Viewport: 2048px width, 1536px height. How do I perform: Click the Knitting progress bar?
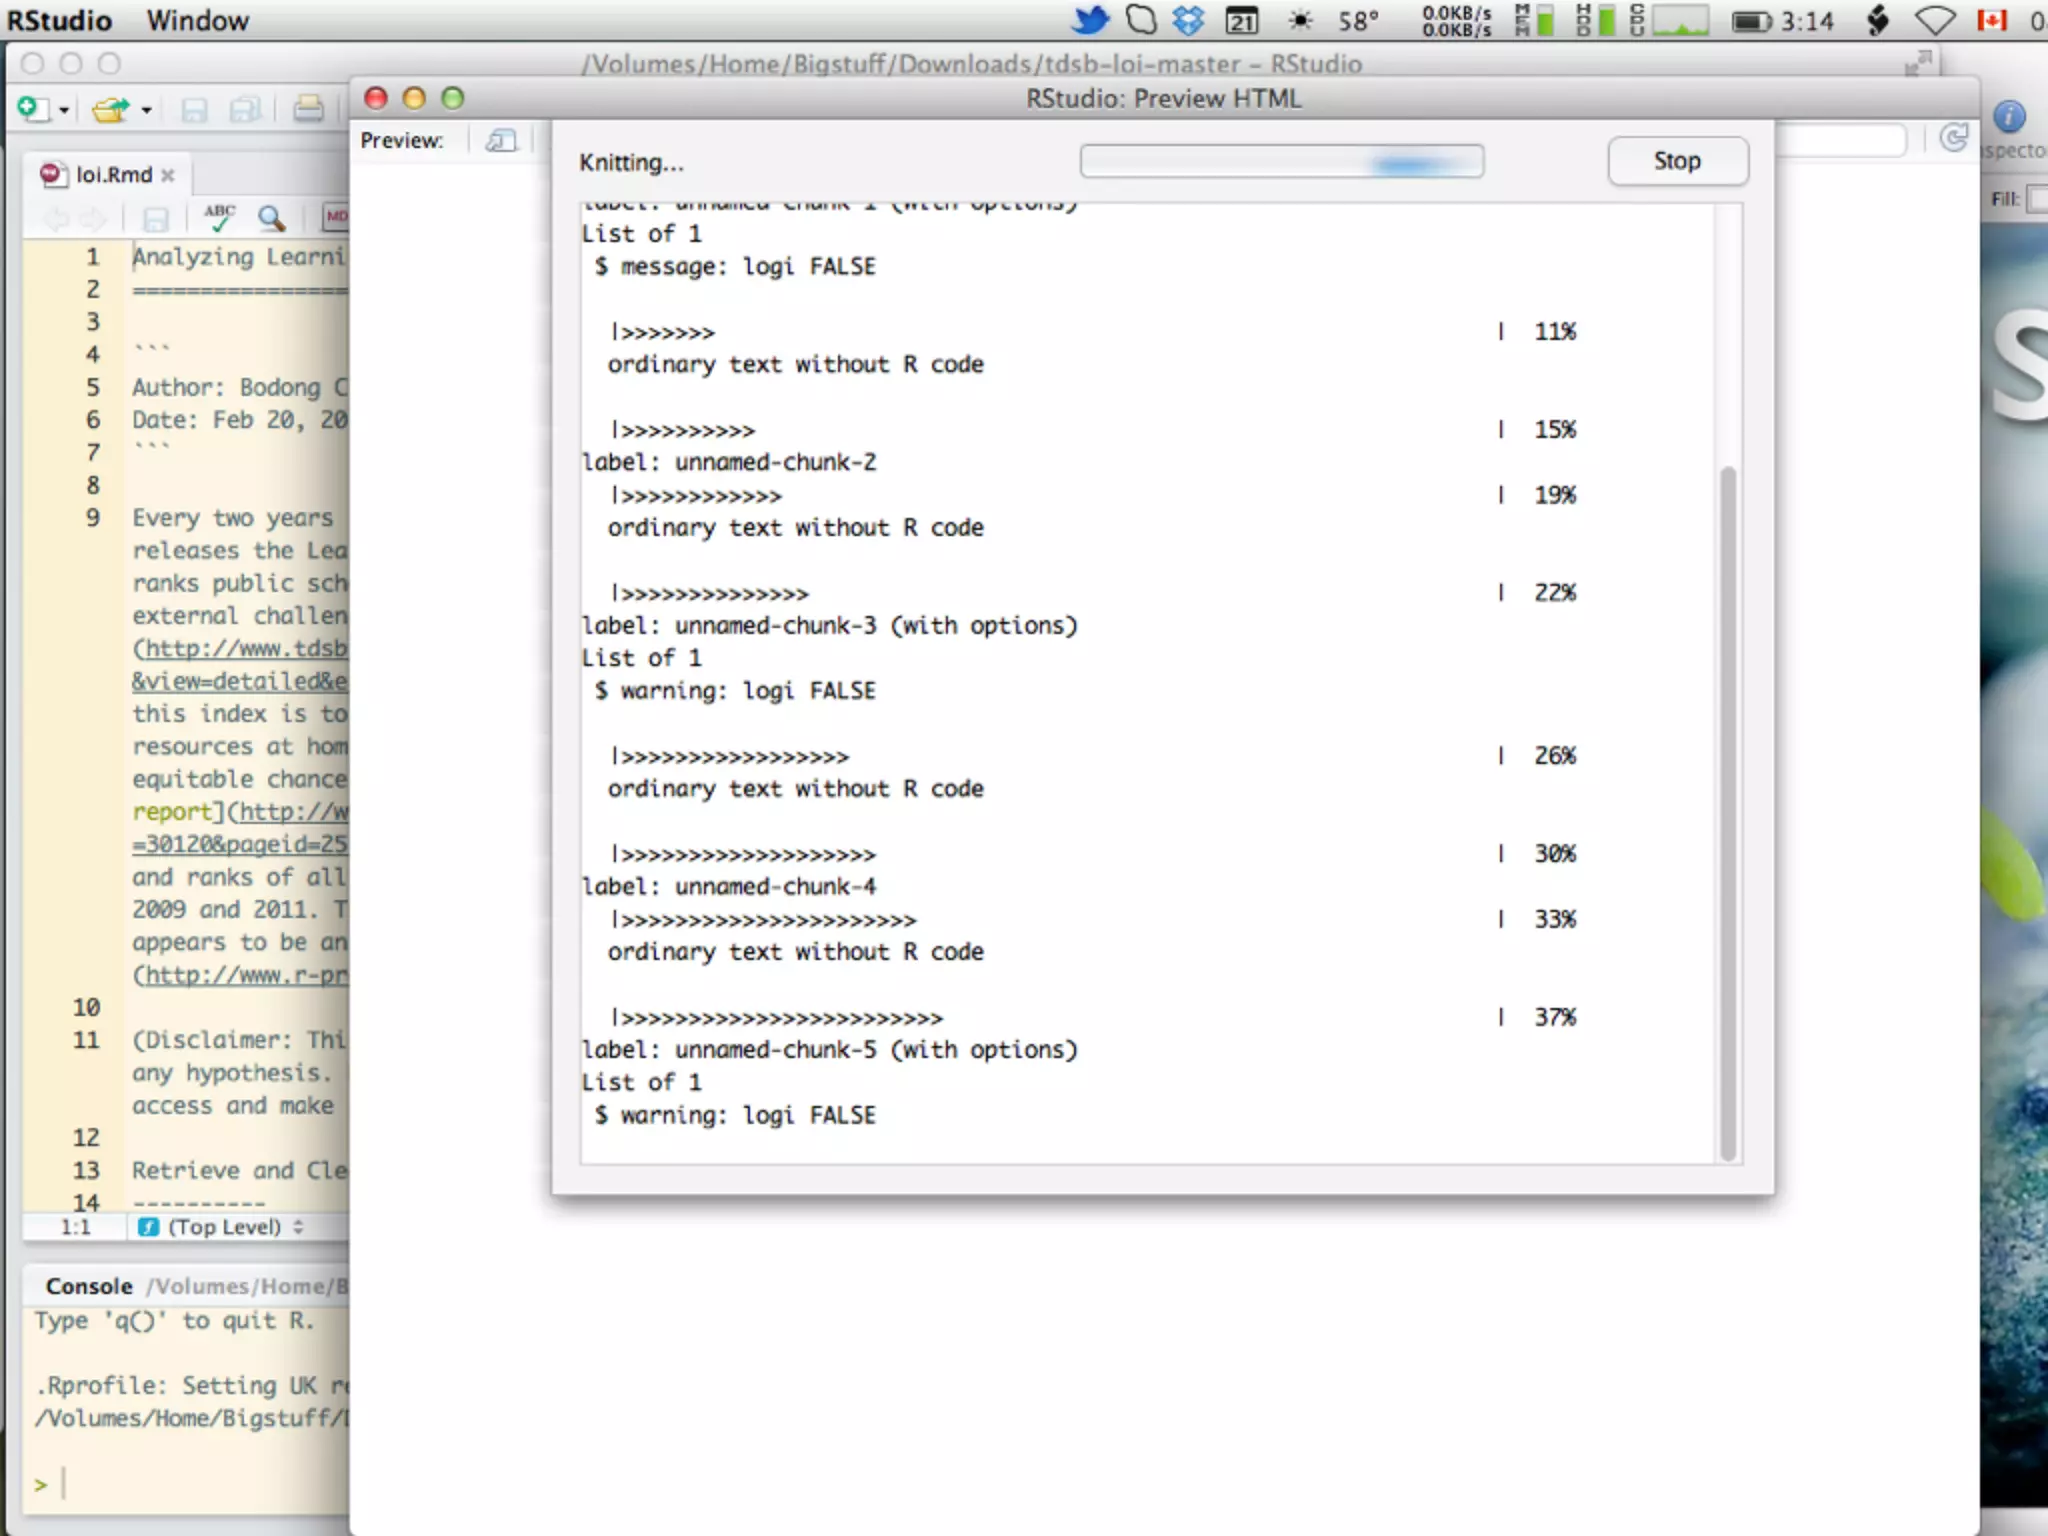point(1281,162)
